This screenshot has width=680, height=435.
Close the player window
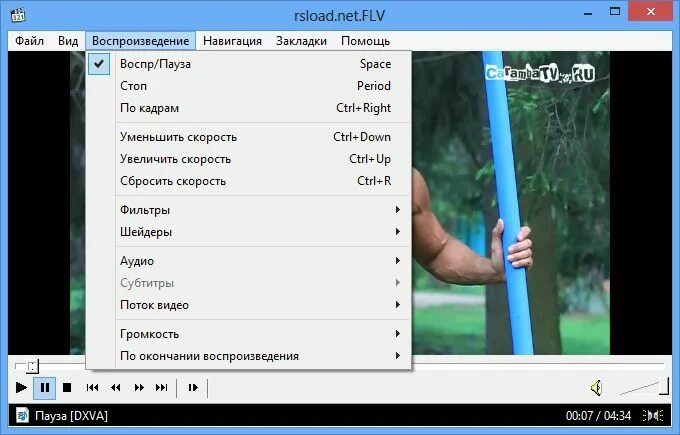[x=651, y=12]
